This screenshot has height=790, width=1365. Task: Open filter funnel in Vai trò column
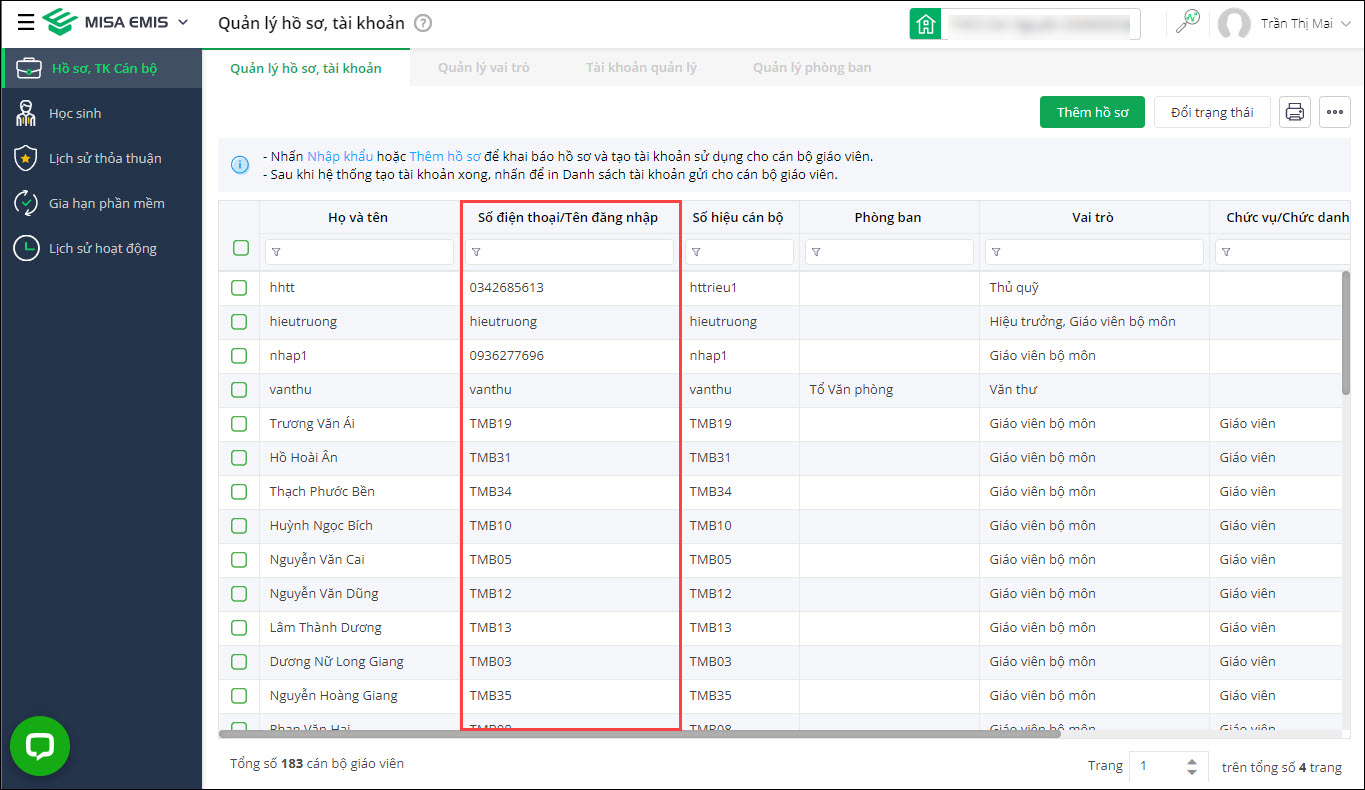pyautogui.click(x=996, y=252)
